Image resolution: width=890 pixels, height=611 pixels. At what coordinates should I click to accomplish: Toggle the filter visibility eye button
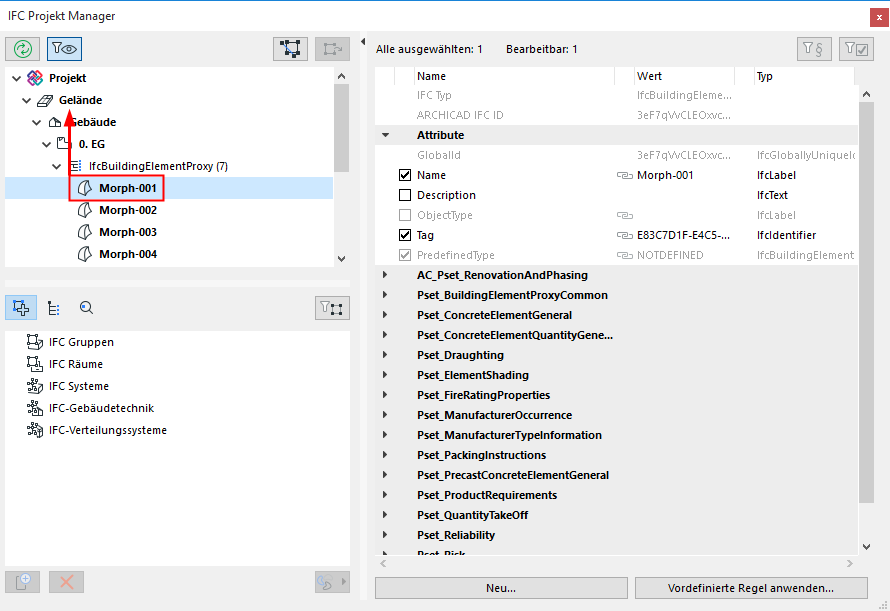64,49
